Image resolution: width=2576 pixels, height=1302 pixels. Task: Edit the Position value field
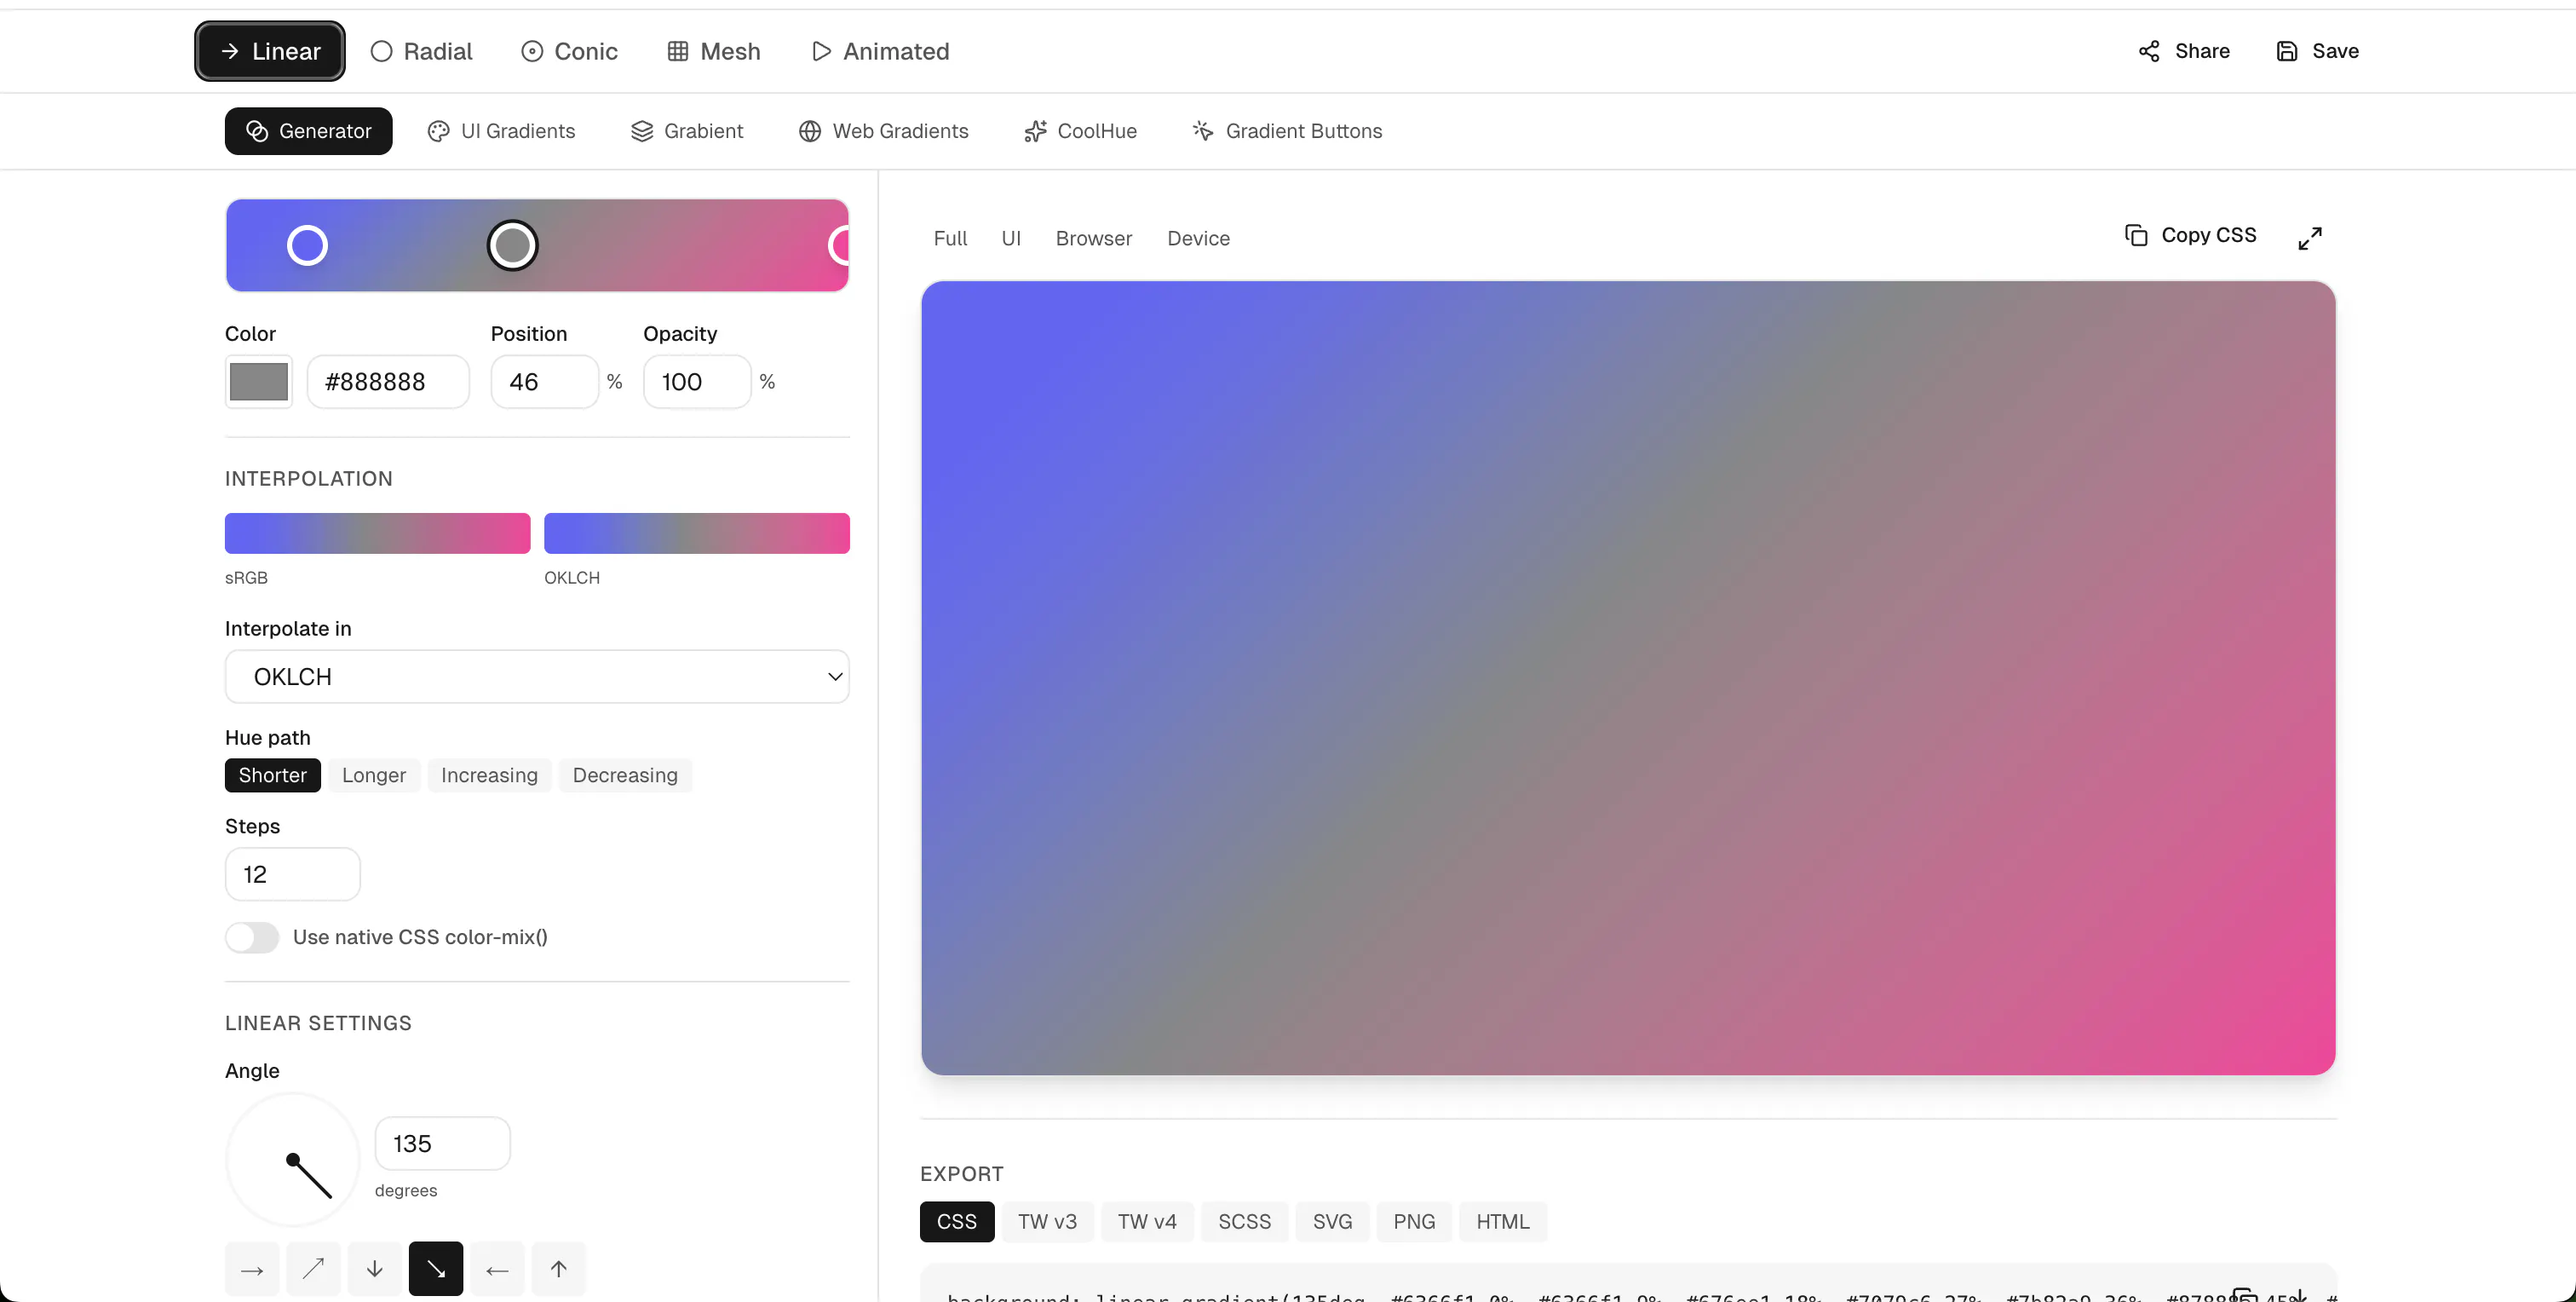544,382
